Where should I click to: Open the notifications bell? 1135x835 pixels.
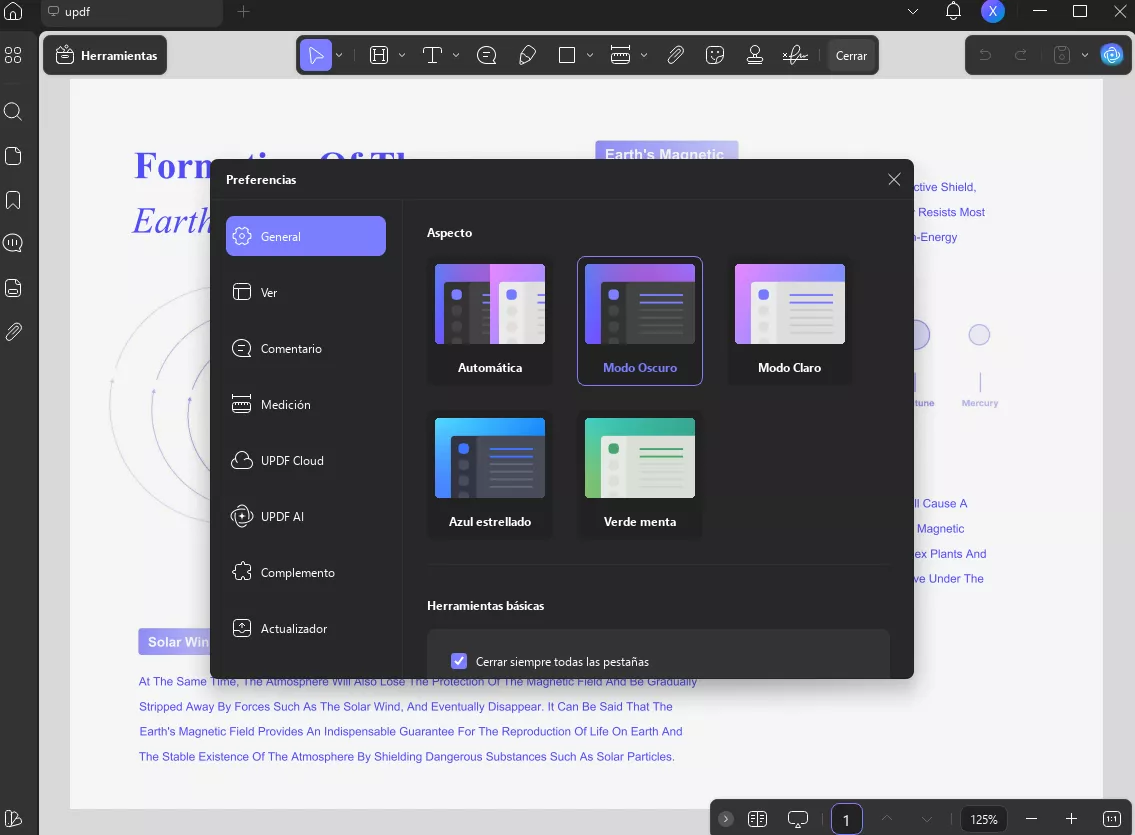pos(953,12)
